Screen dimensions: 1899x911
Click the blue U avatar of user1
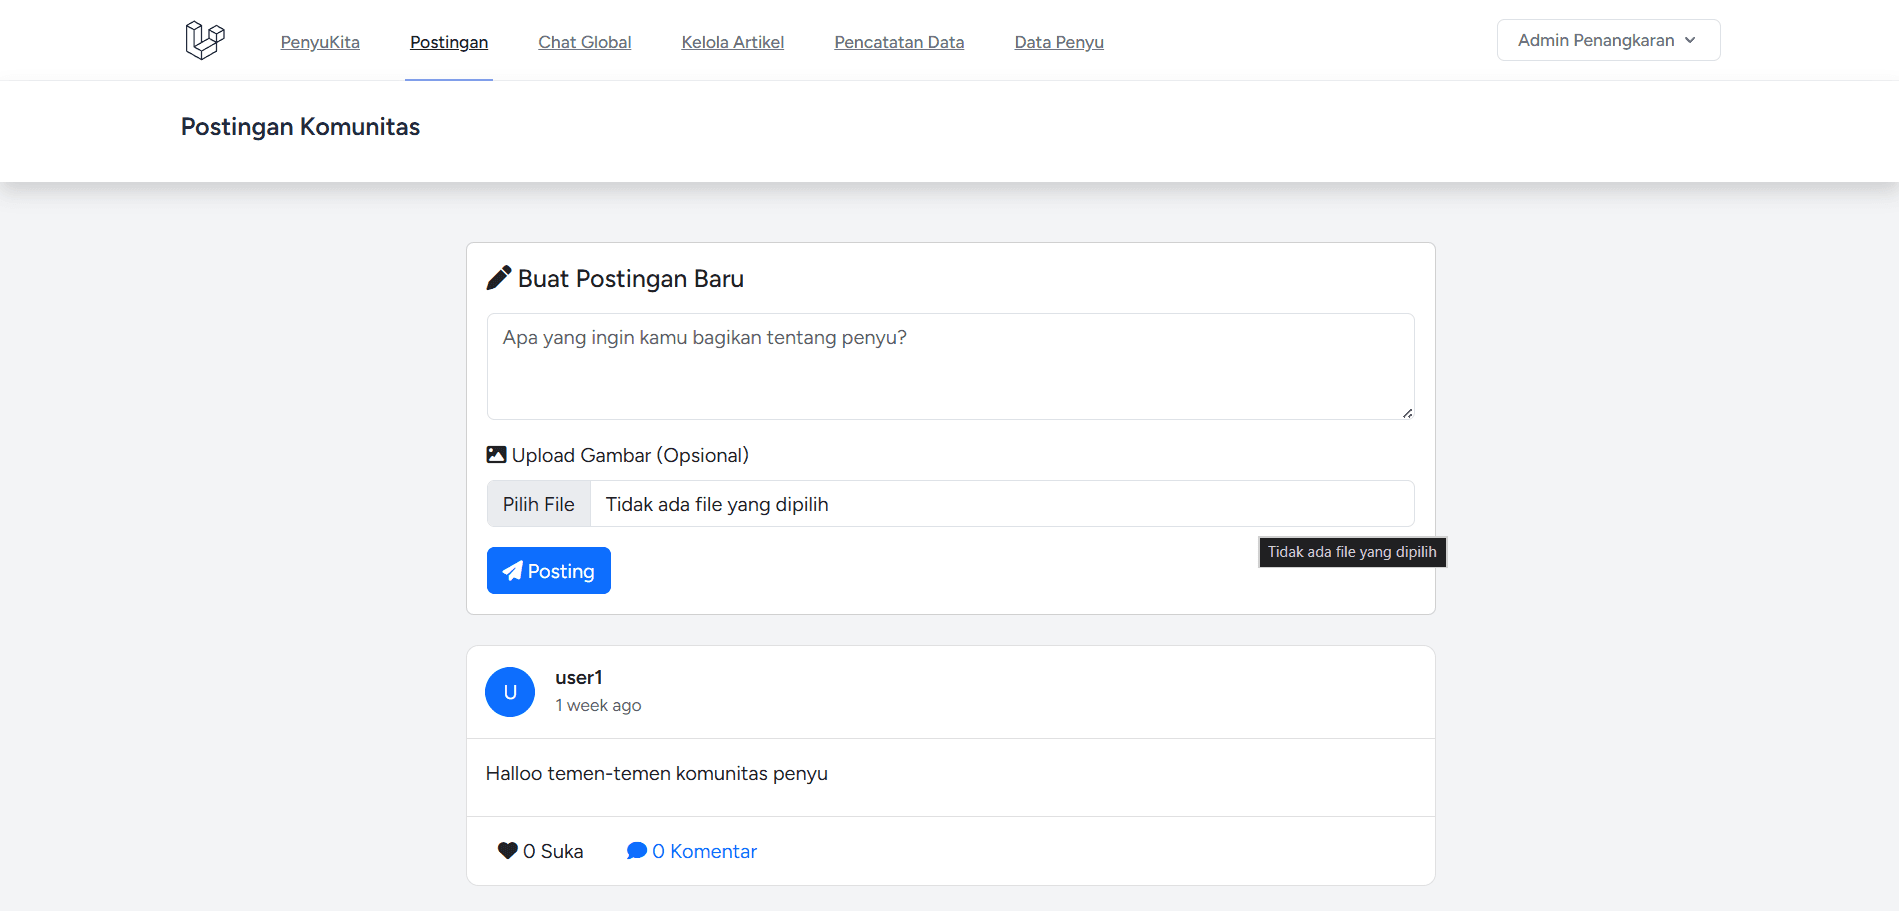510,692
